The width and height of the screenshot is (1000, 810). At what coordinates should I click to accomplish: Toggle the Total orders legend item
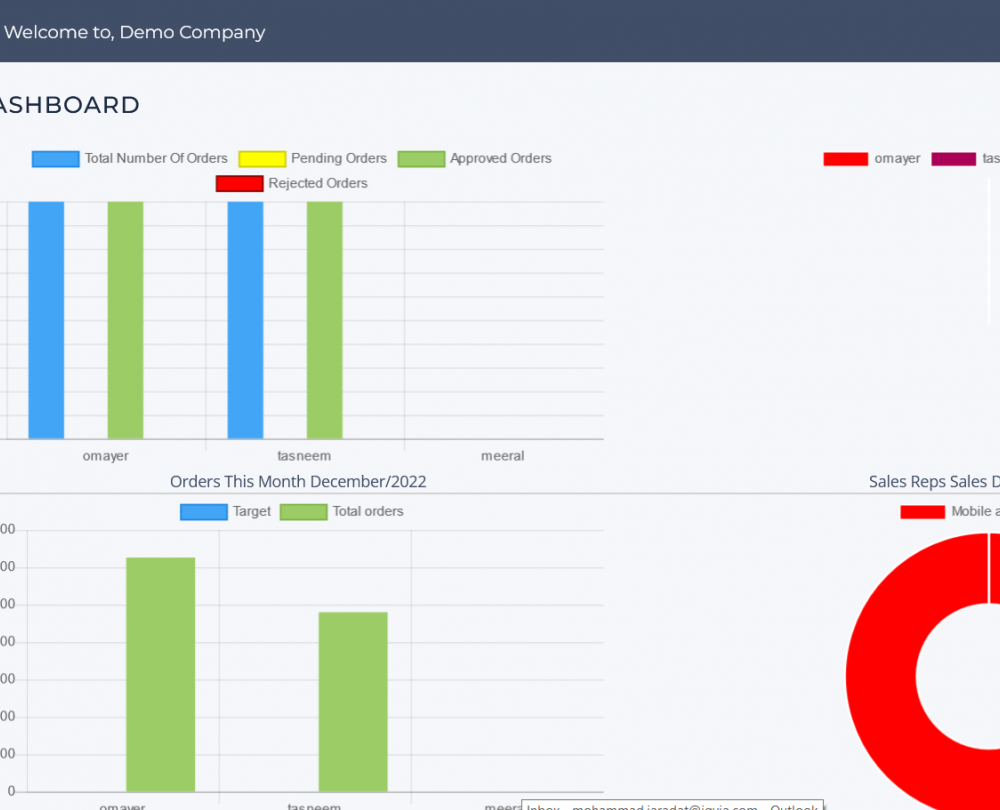342,512
